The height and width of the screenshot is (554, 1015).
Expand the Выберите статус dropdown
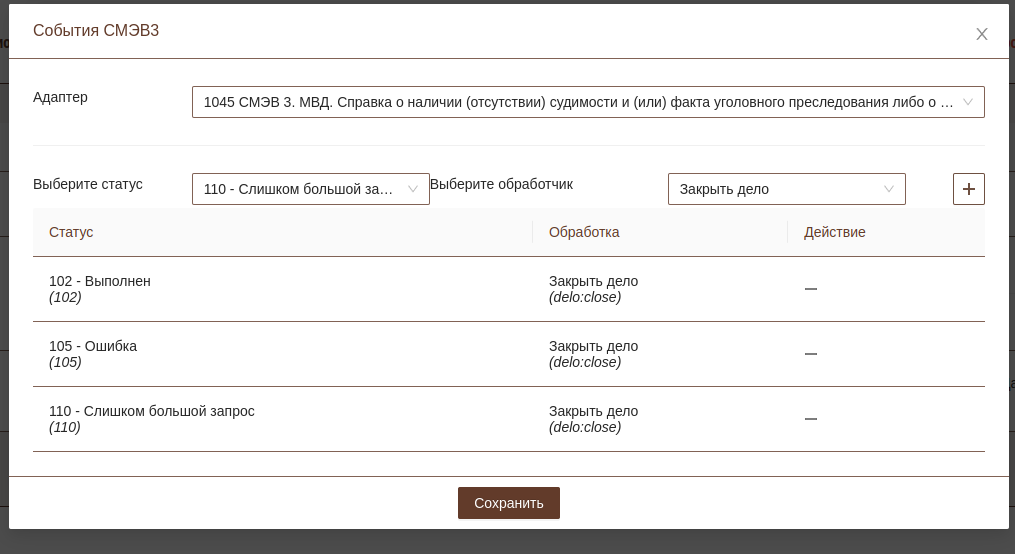pyautogui.click(x=310, y=189)
